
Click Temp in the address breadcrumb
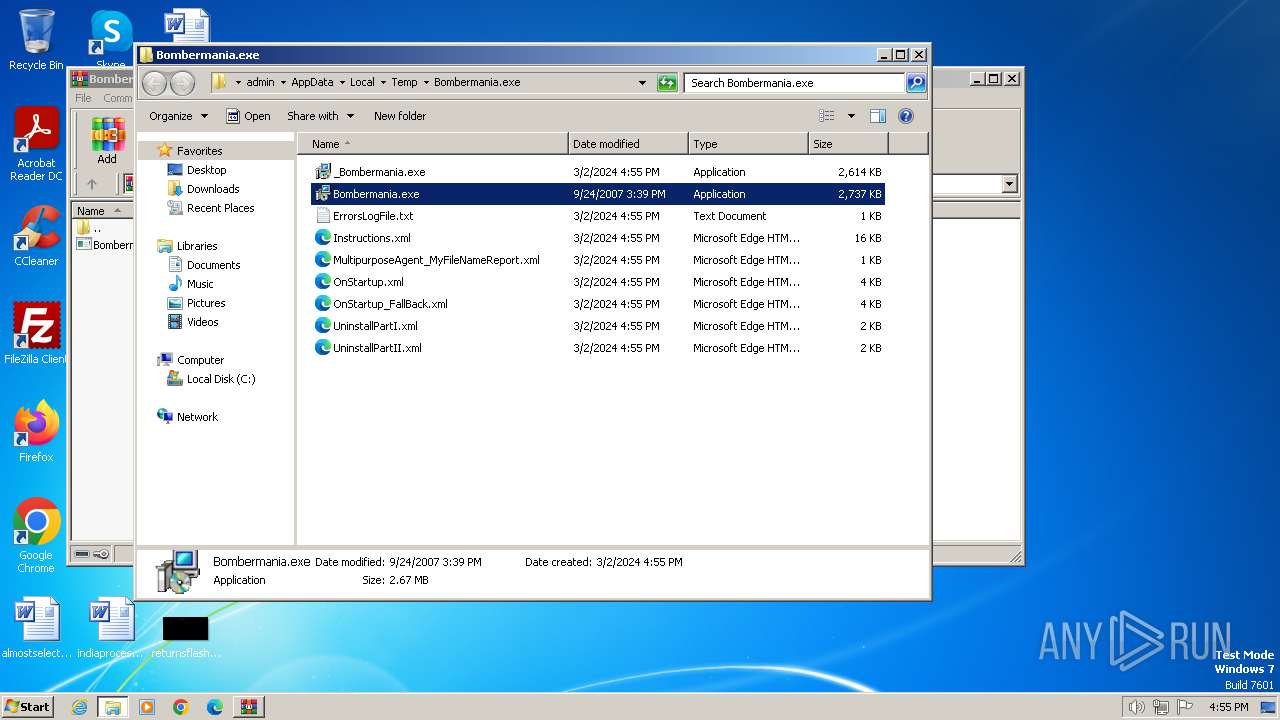404,82
